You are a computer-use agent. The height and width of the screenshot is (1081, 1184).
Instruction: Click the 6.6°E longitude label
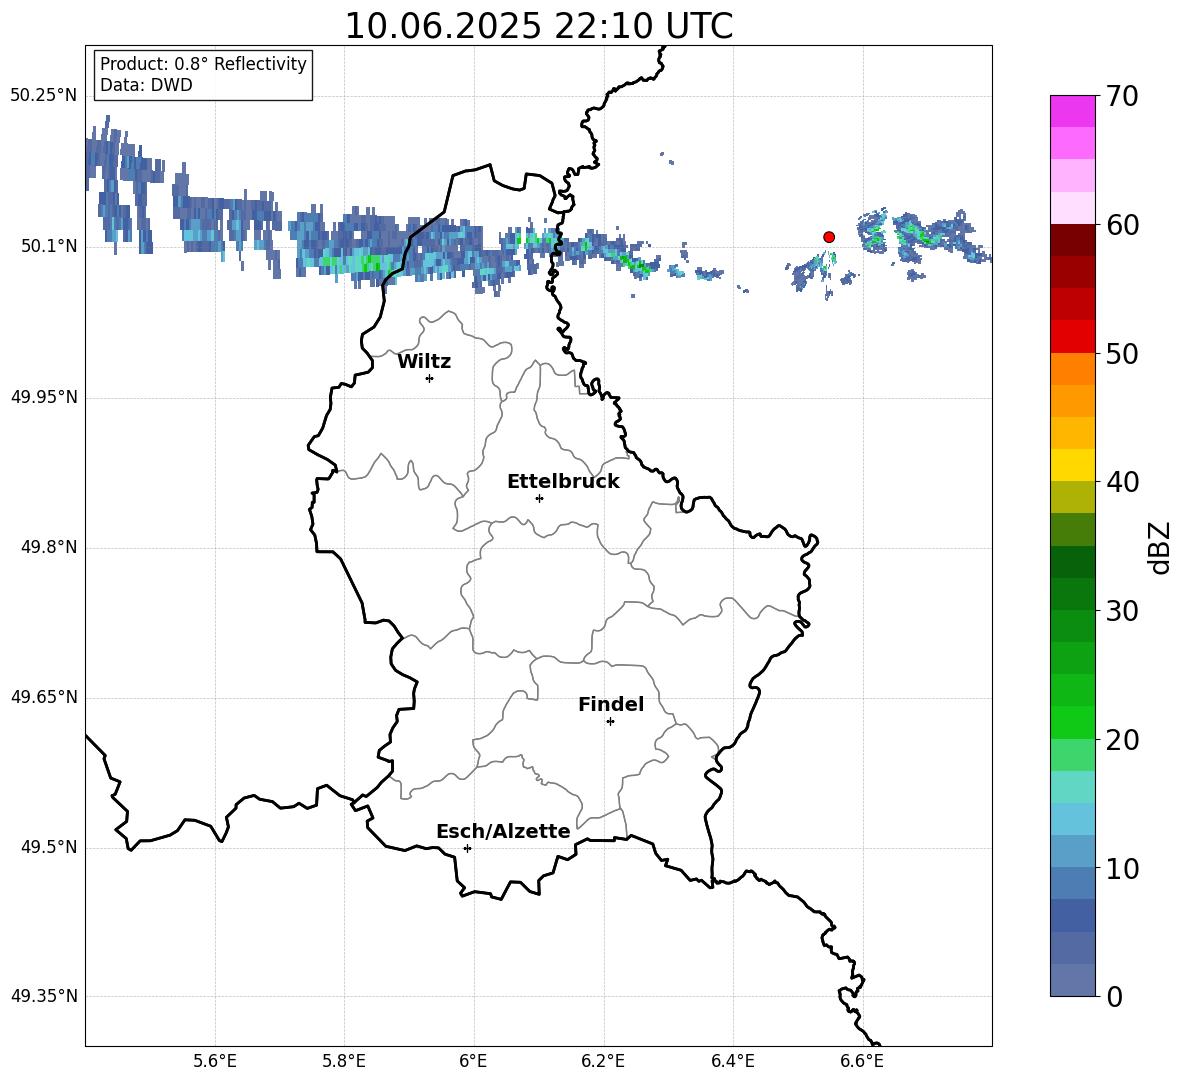862,1061
